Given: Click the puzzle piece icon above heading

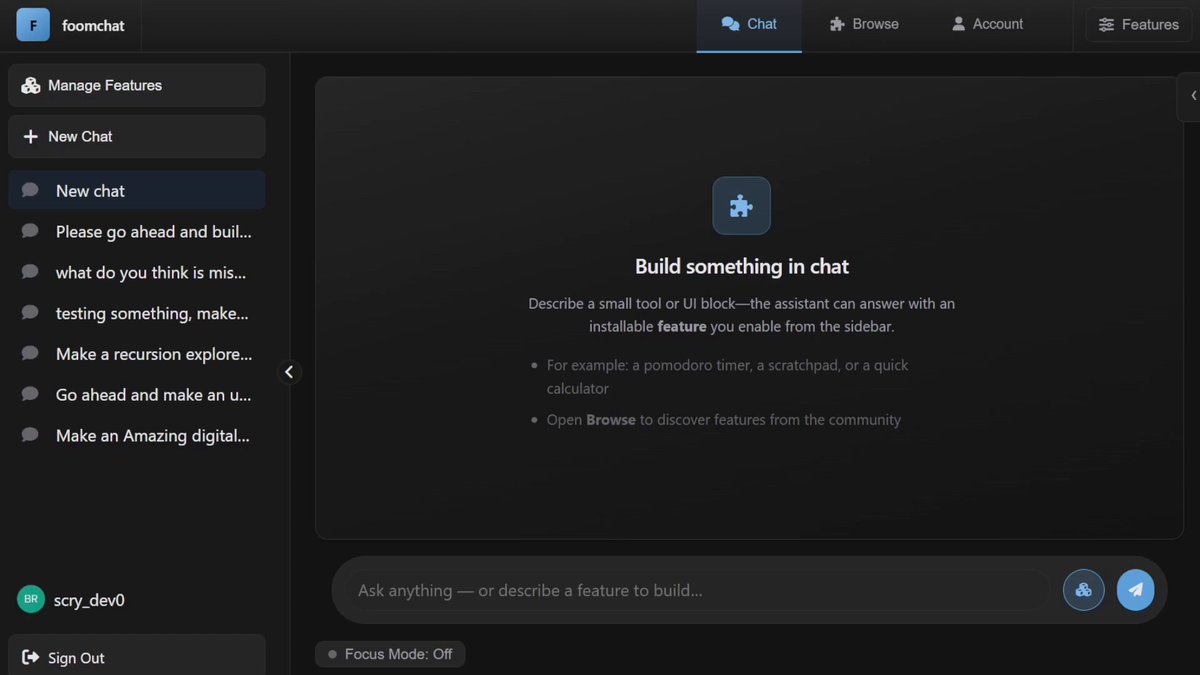Looking at the screenshot, I should point(741,206).
